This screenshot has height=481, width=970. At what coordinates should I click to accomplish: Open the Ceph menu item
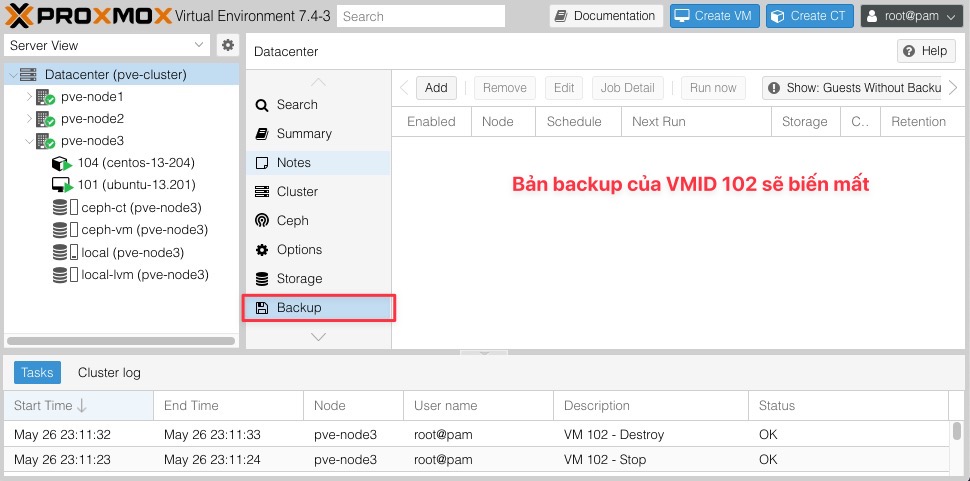point(318,221)
